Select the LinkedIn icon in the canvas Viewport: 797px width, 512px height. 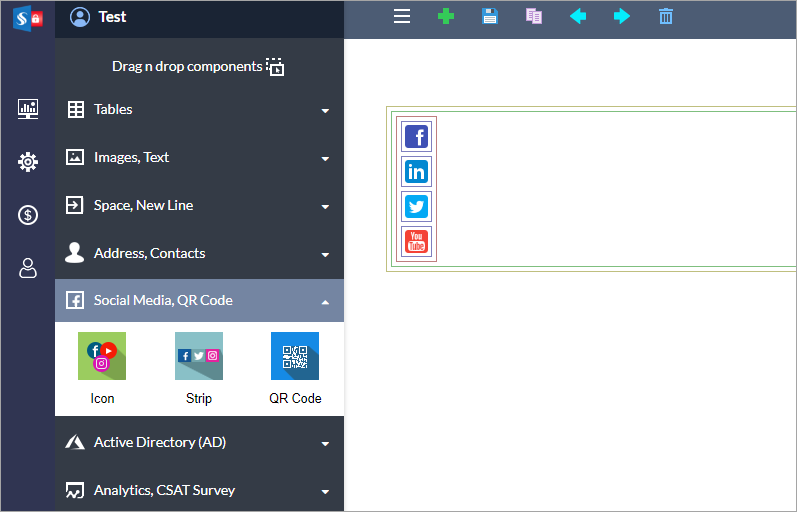416,171
